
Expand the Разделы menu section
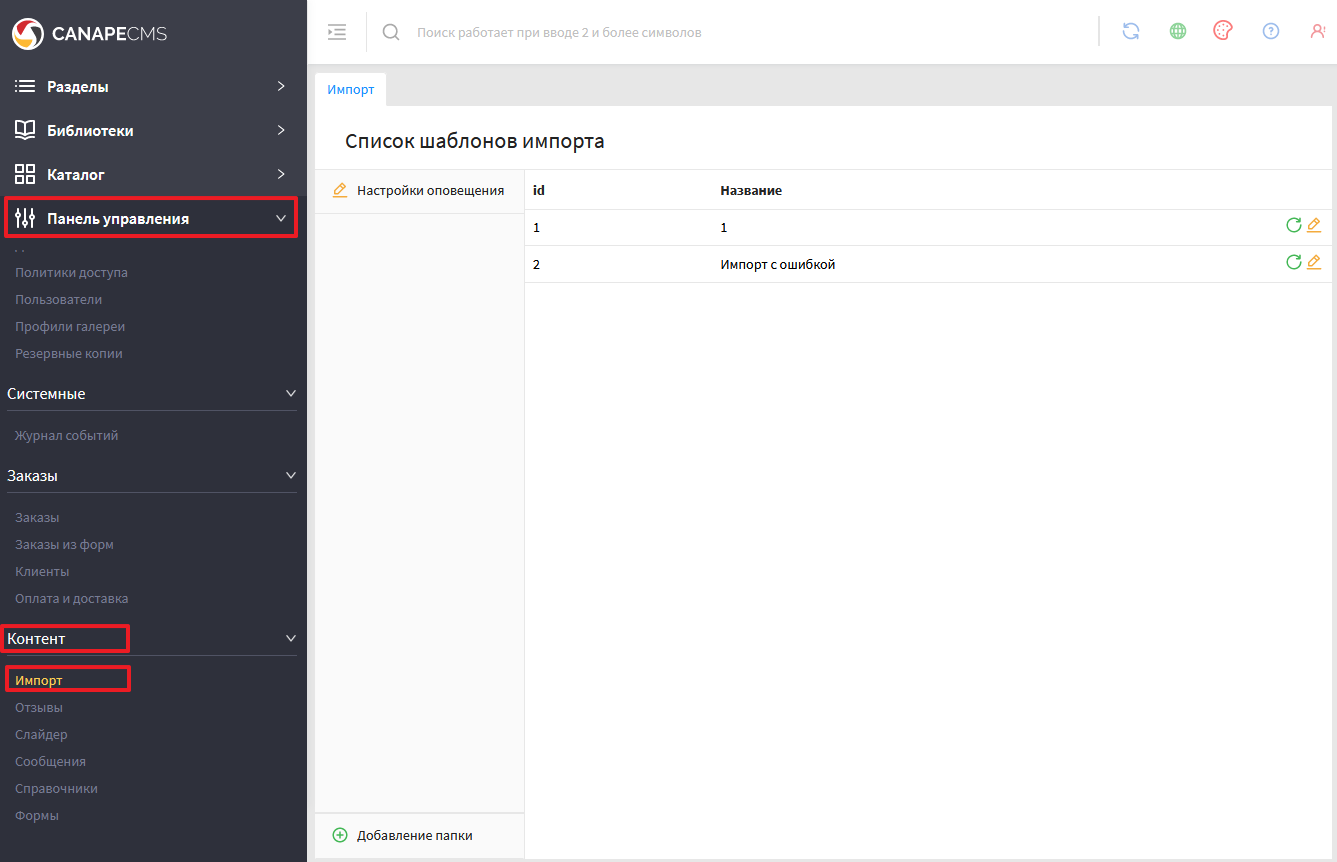152,87
